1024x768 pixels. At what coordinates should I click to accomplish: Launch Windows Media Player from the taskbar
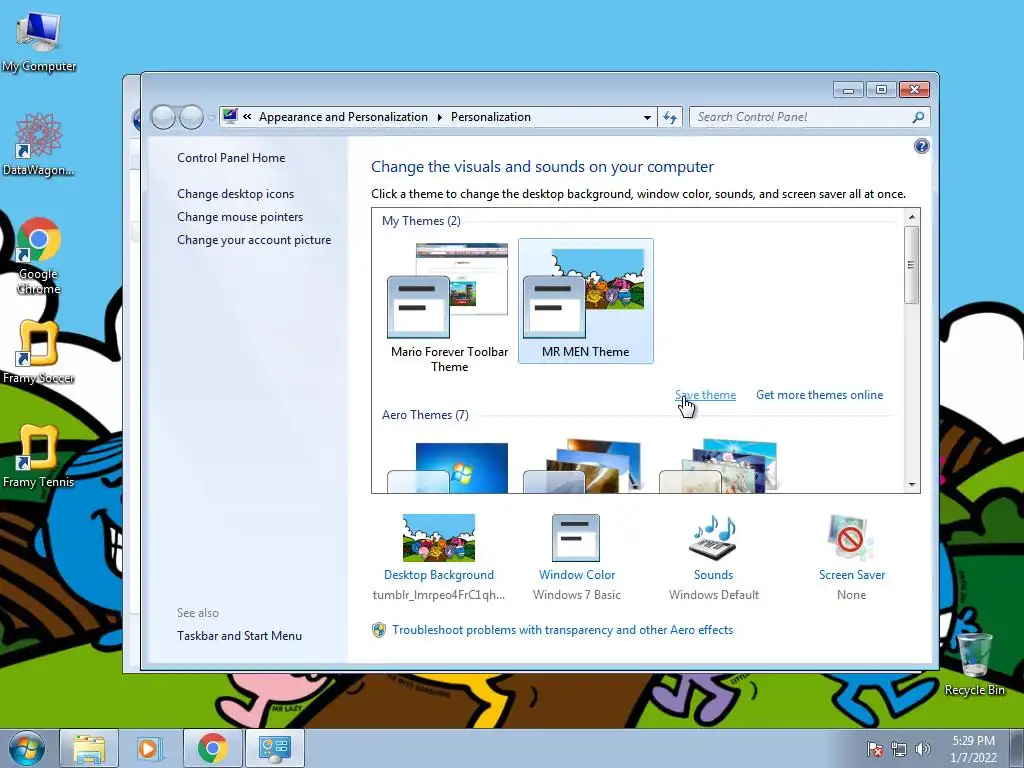pos(149,748)
